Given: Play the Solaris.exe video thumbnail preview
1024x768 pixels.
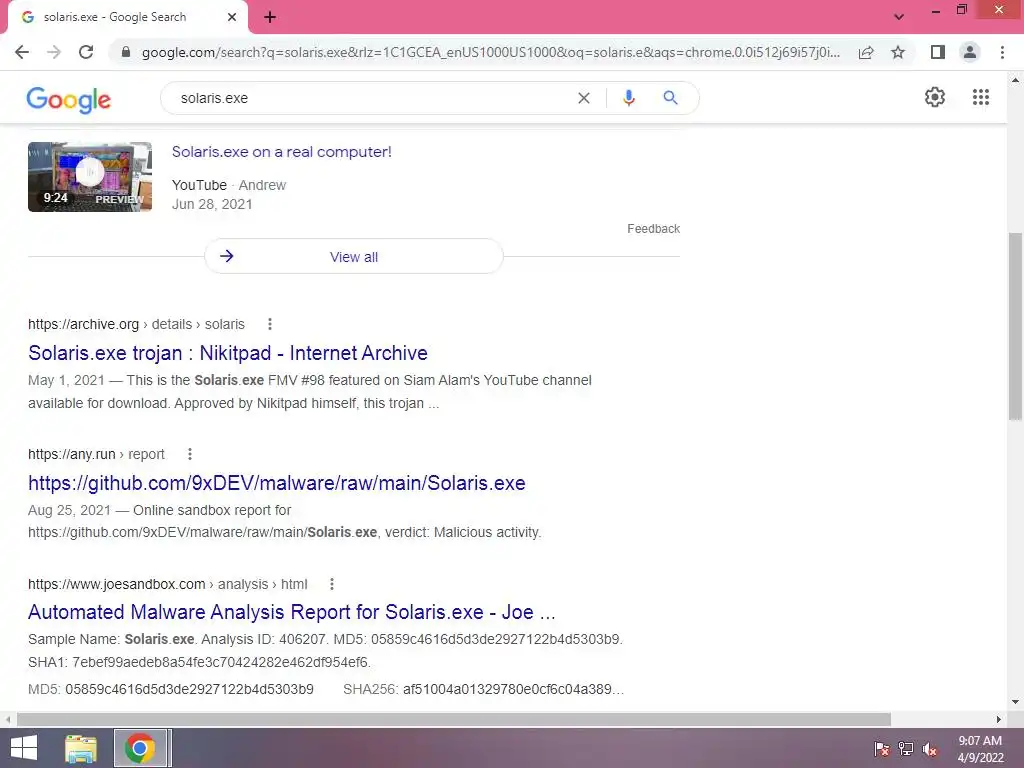Looking at the screenshot, I should (90, 176).
